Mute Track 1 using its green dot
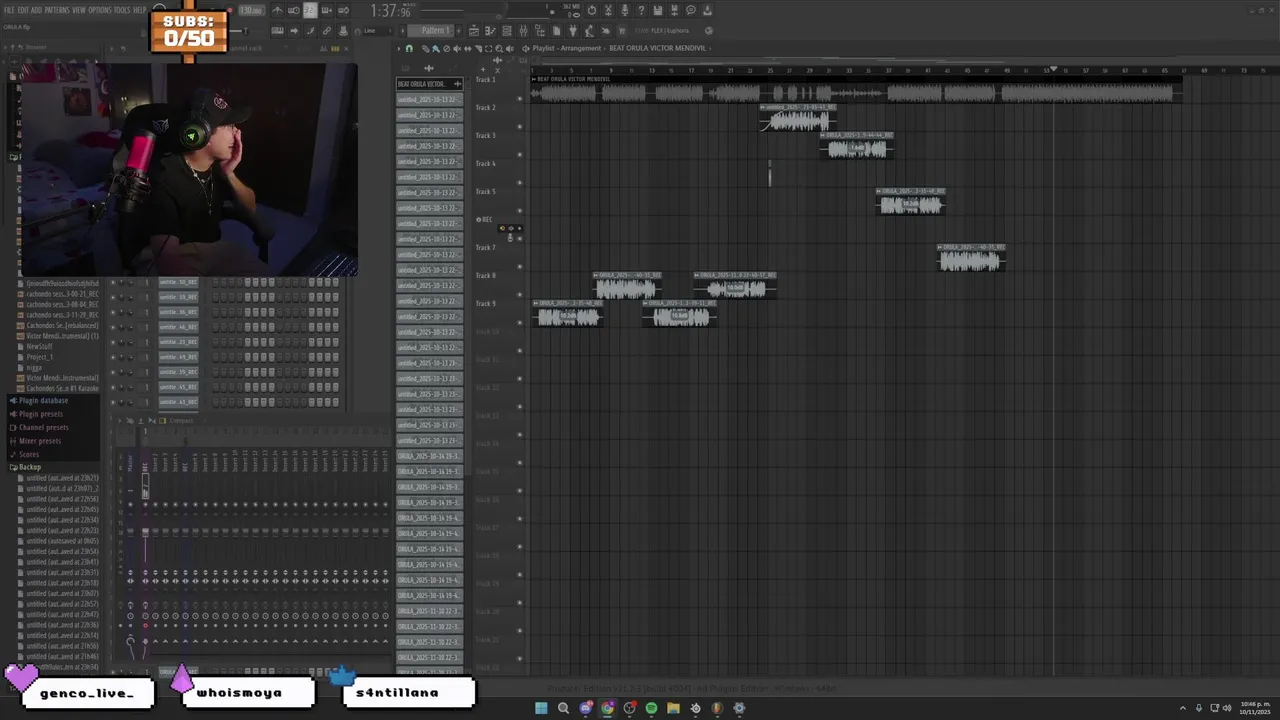Screen dimensions: 1280x720 point(519,99)
